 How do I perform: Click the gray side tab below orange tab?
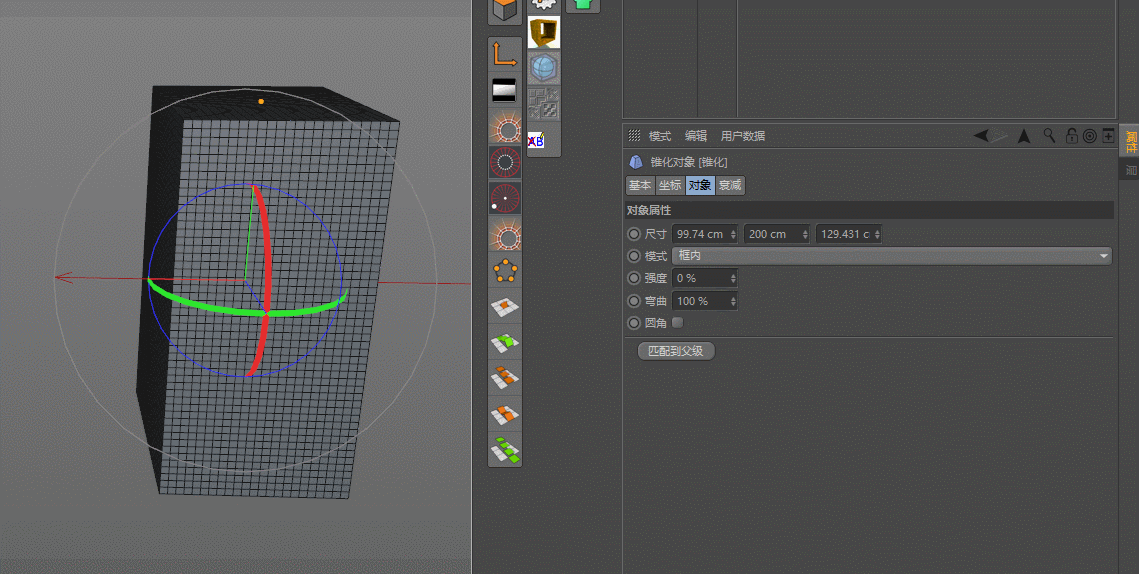[x=1130, y=170]
